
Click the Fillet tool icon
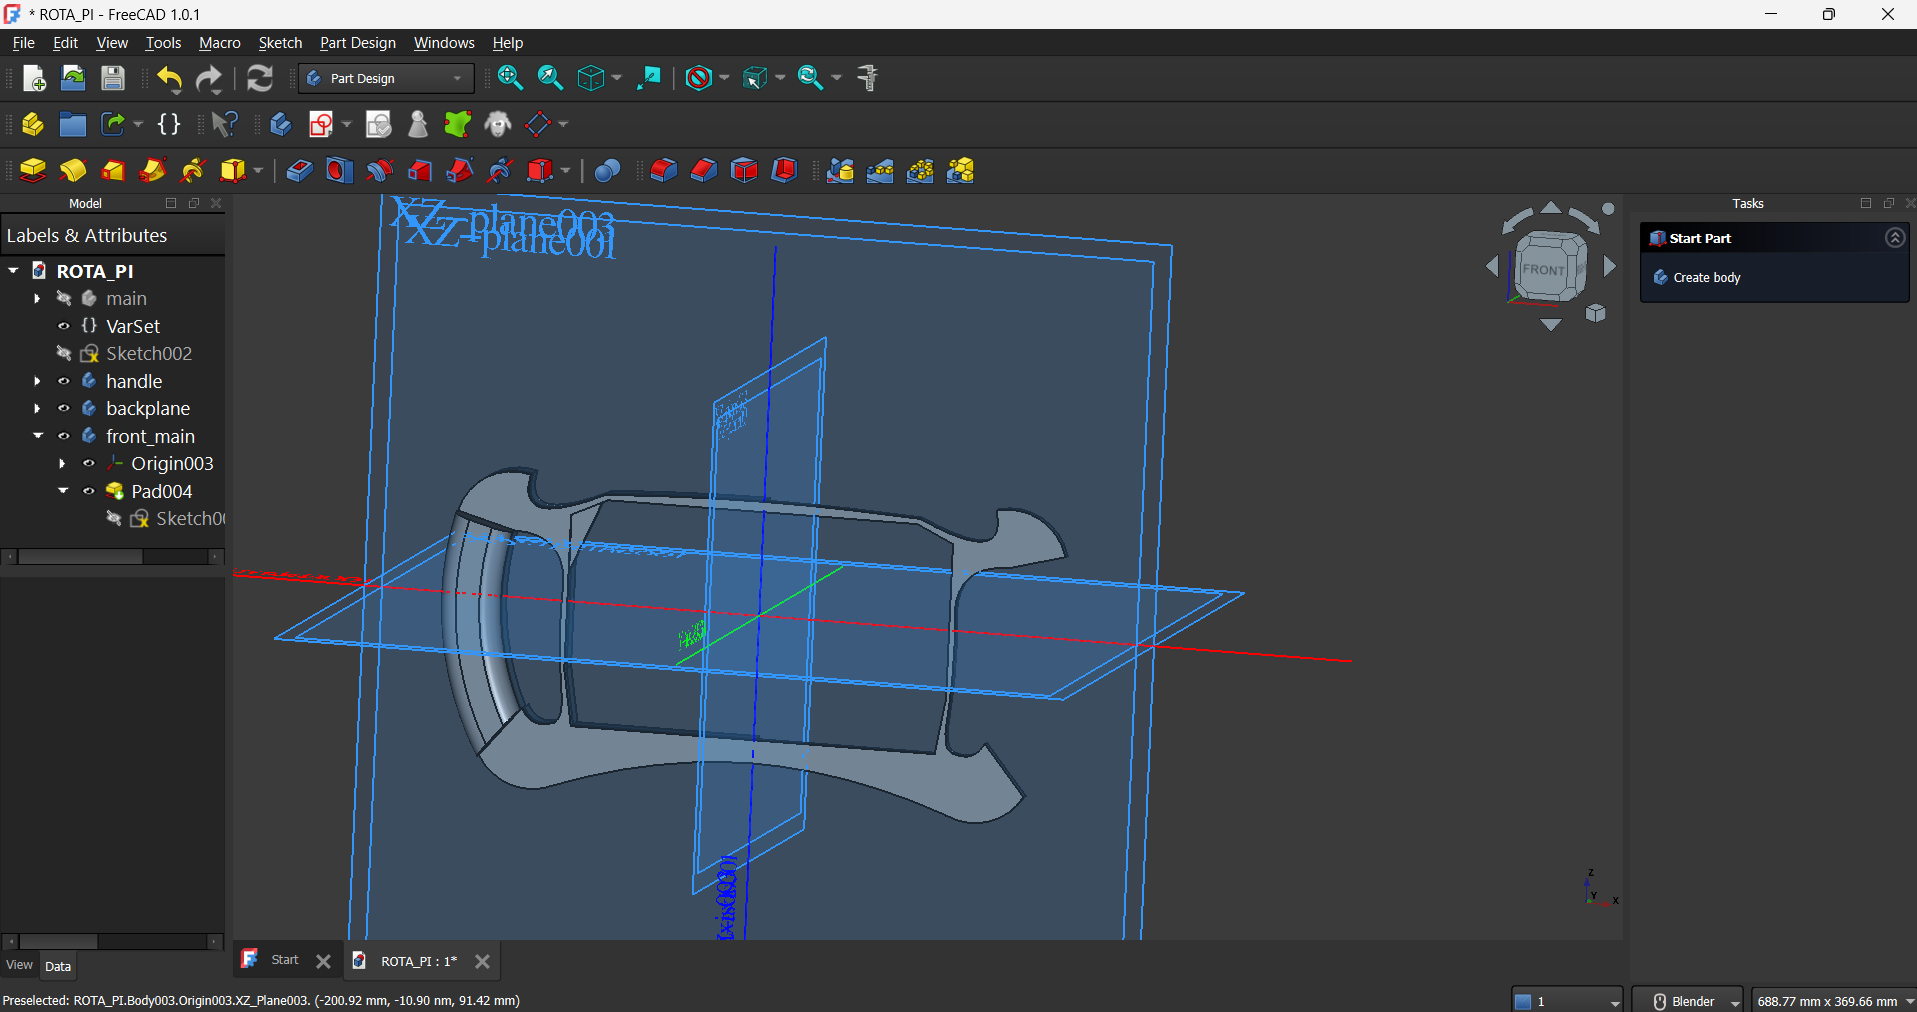pos(664,171)
